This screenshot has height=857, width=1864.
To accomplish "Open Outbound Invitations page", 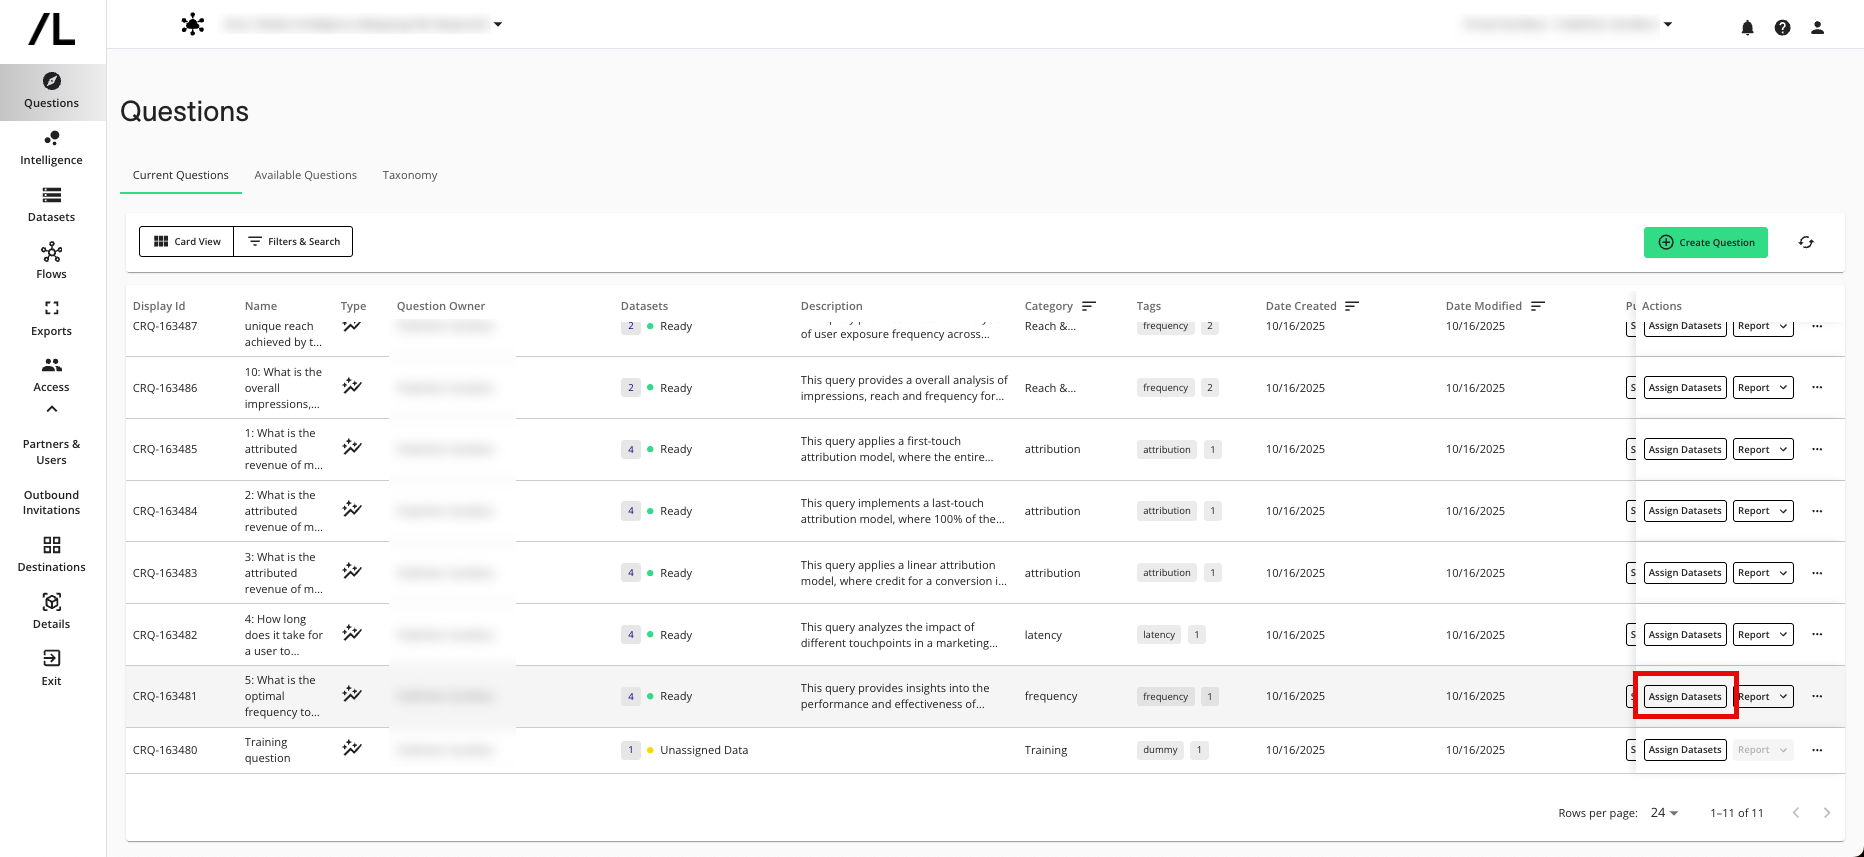I will click(x=52, y=502).
